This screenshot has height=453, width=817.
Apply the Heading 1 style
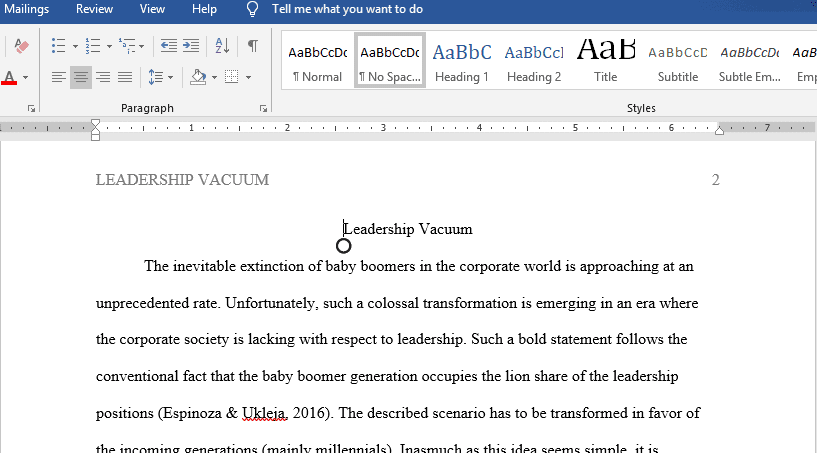point(462,60)
